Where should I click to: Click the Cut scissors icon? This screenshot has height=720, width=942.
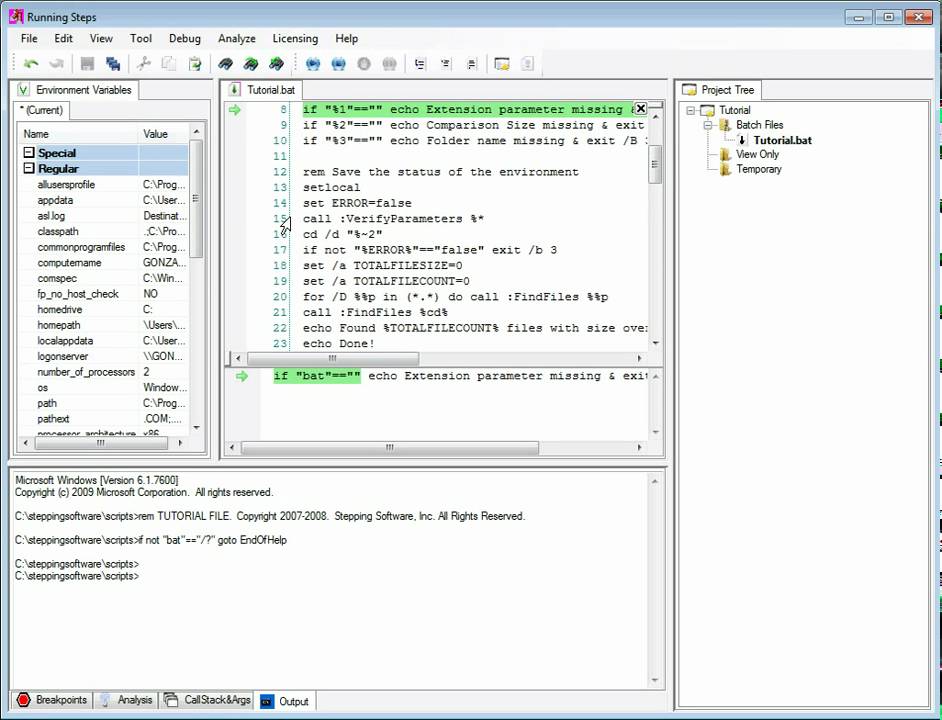[144, 64]
